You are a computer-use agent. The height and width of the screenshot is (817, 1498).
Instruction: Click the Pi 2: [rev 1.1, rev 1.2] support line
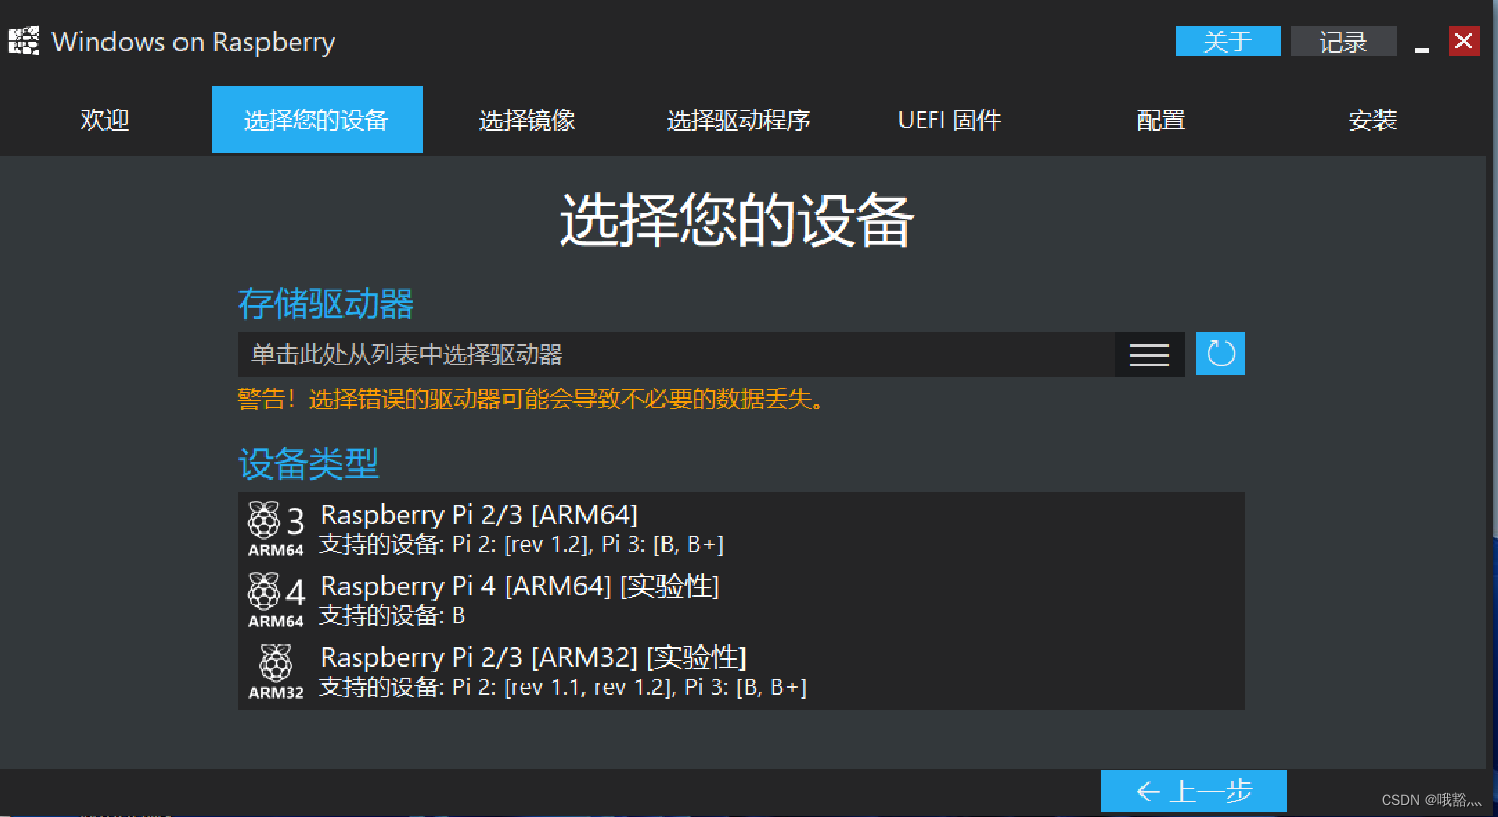click(x=563, y=687)
